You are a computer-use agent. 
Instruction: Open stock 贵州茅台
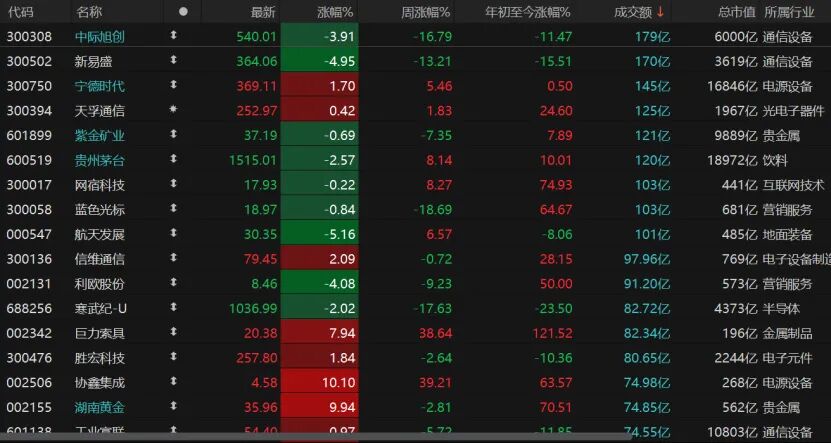click(100, 160)
